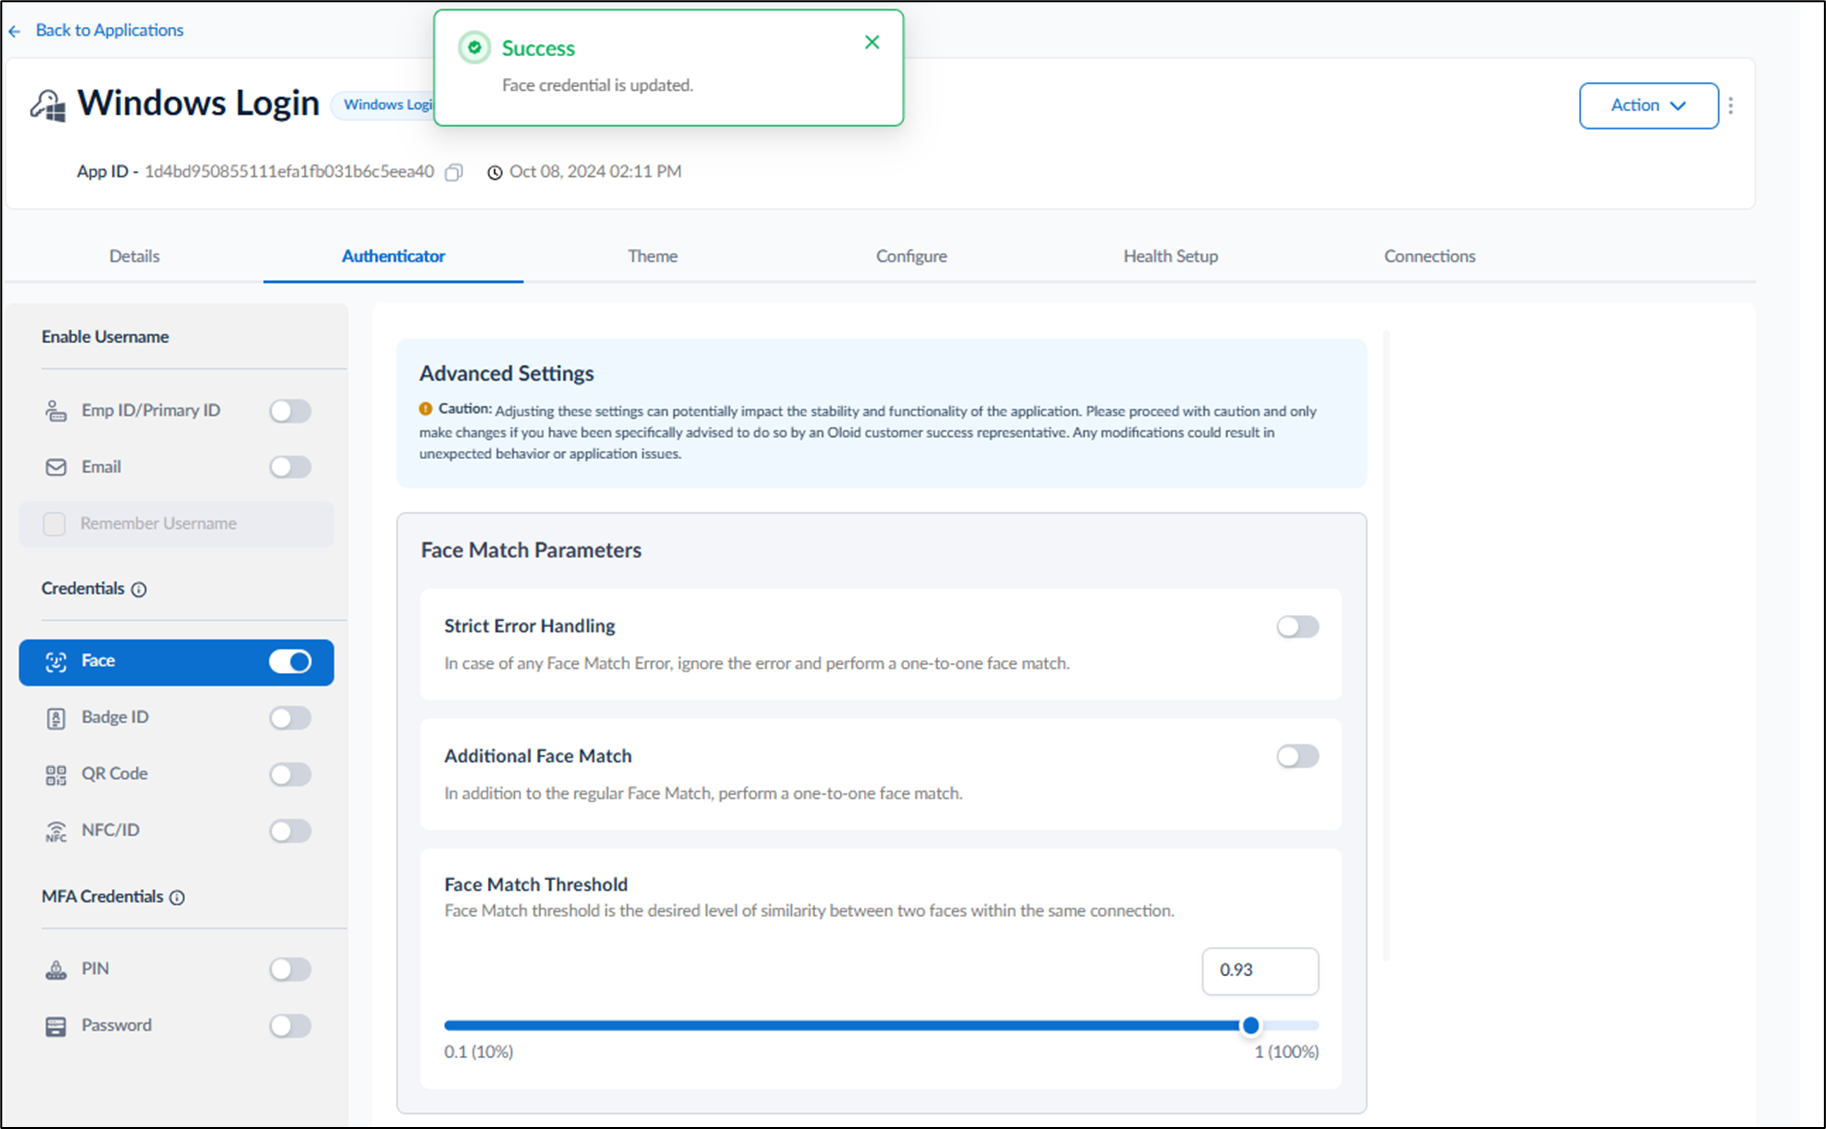Click the Face scan icon
1826x1129 pixels.
point(56,662)
